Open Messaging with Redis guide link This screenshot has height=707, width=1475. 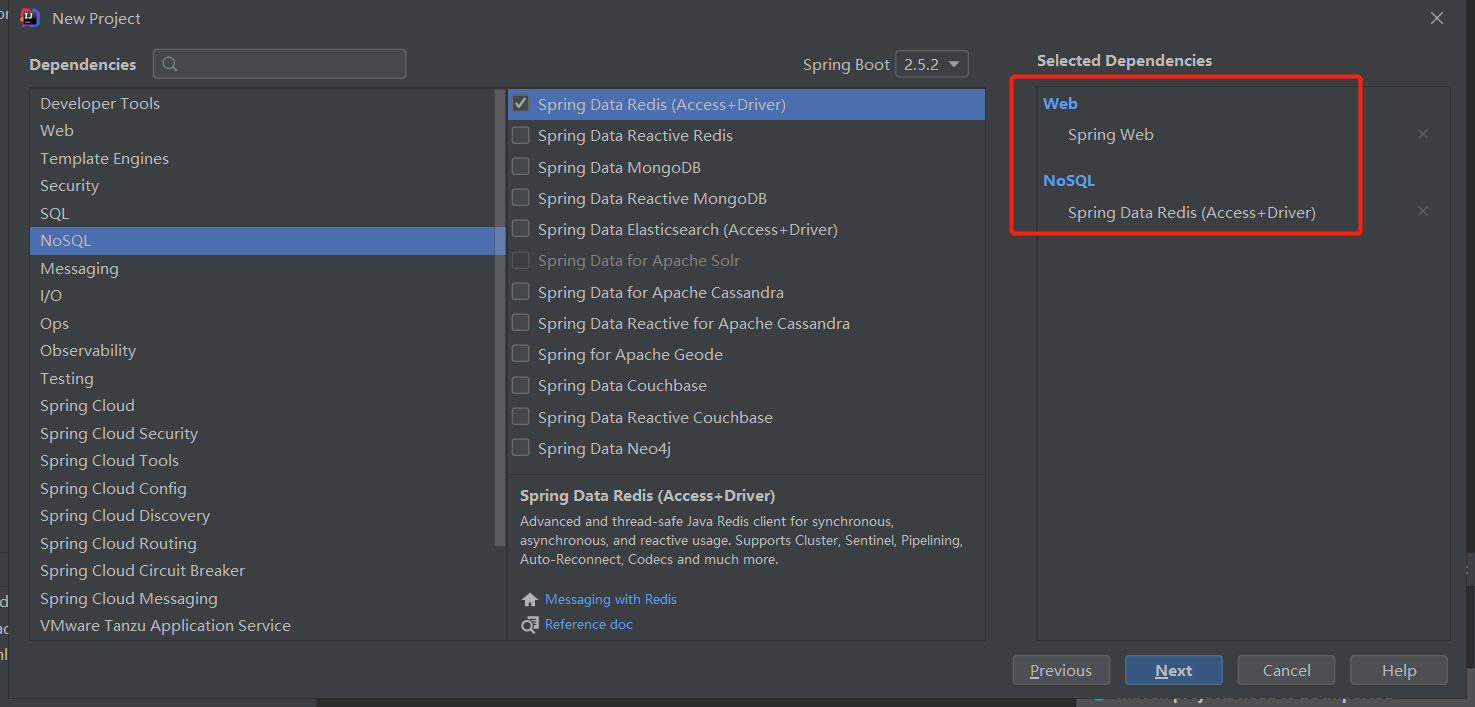[611, 599]
